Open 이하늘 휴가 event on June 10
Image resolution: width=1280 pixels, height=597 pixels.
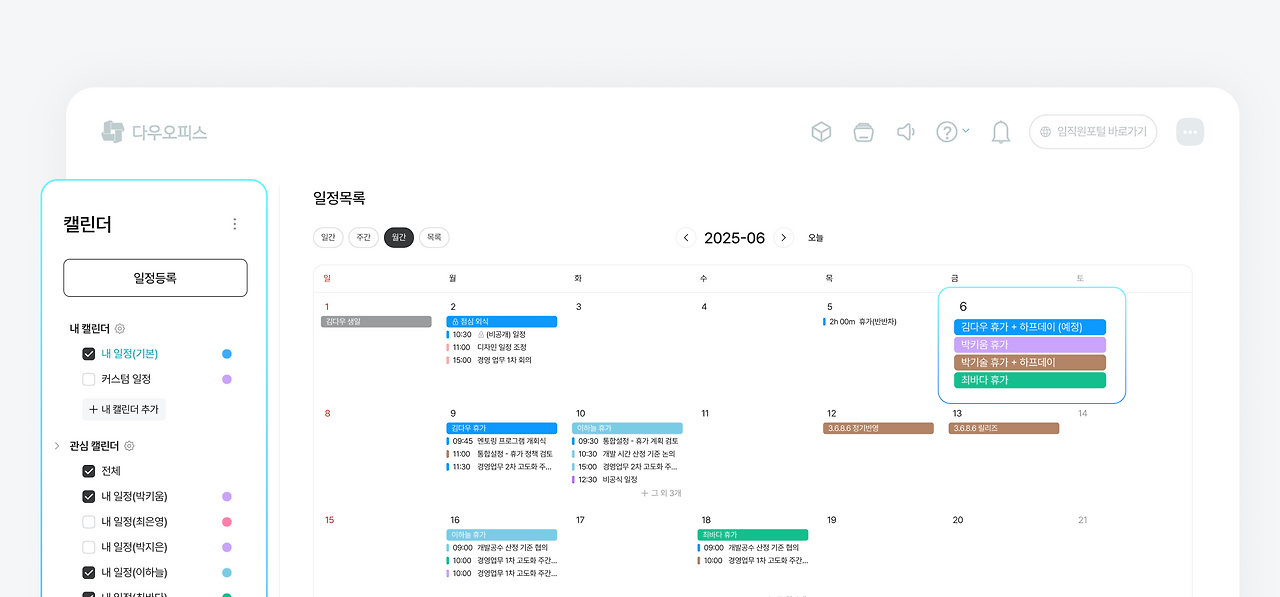tap(628, 428)
